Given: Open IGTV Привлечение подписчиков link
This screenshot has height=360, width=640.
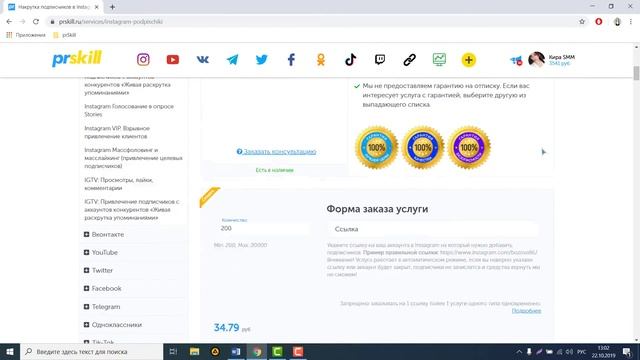Looking at the screenshot, I should [132, 210].
